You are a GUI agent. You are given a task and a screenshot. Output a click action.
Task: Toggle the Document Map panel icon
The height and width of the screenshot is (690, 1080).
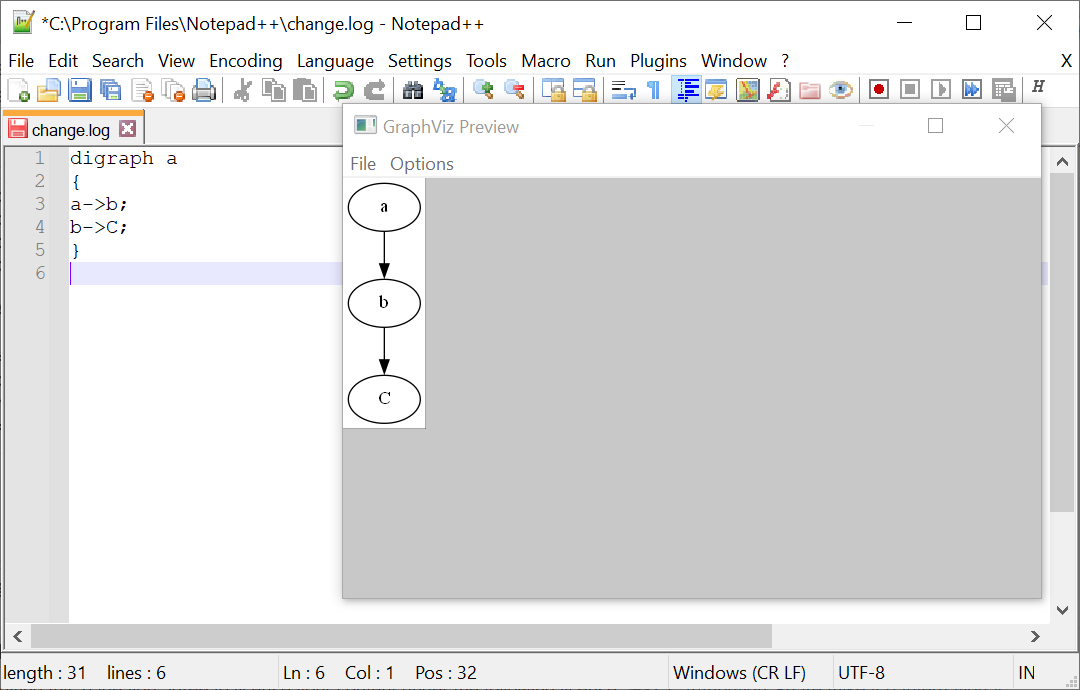tap(747, 90)
